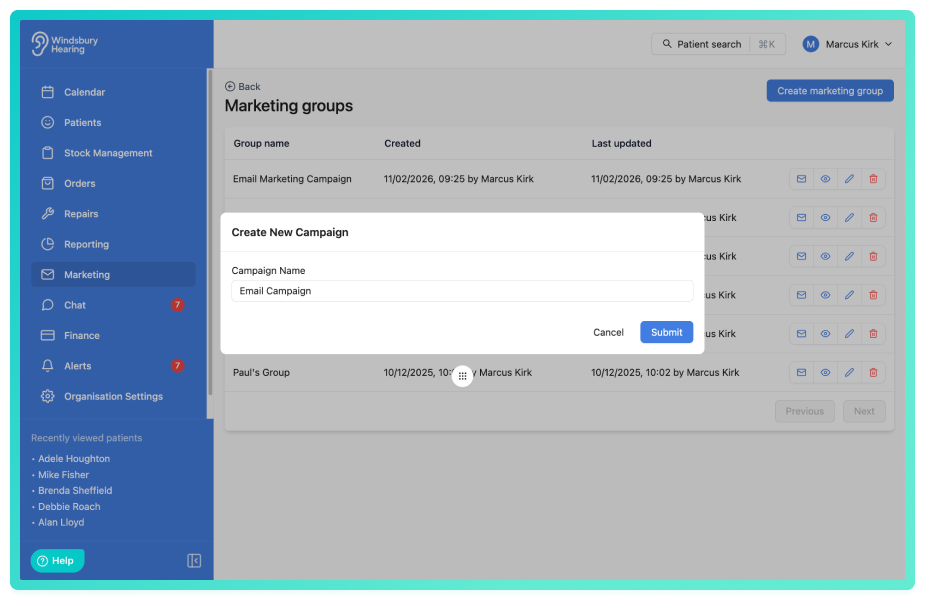Open the Help button
The image size is (925, 600).
[x=57, y=560]
